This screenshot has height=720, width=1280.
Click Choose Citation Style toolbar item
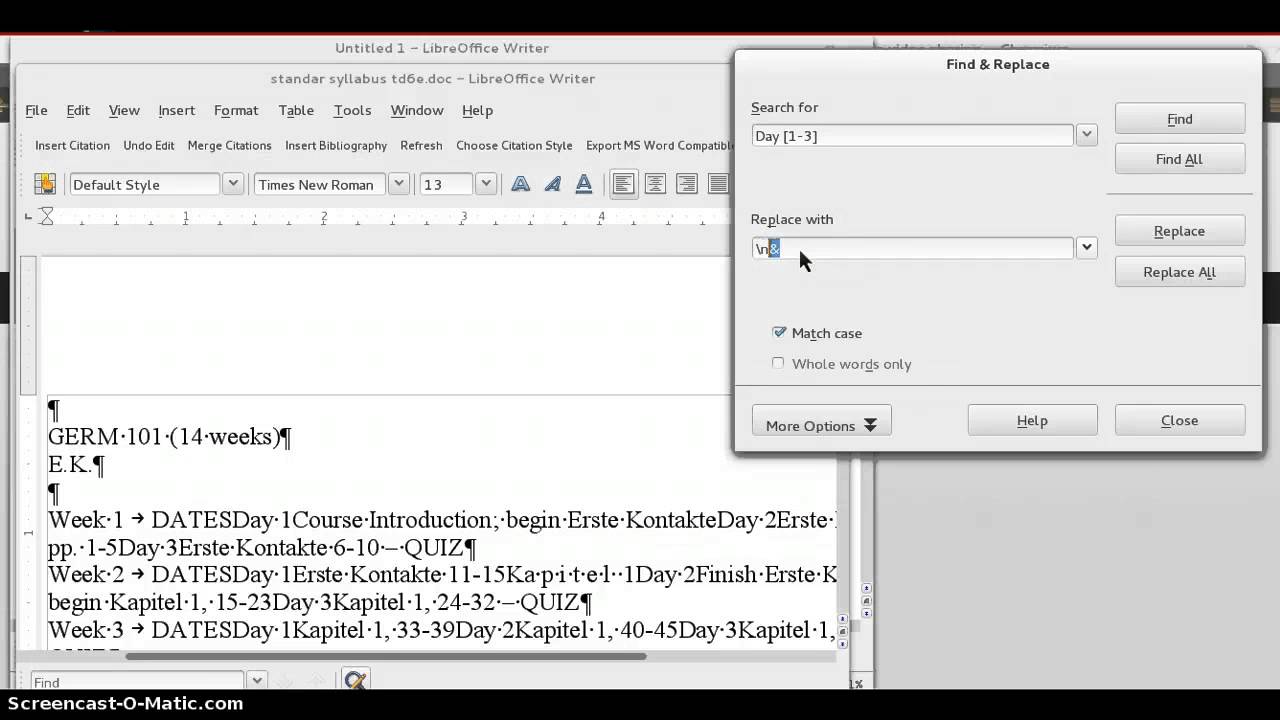[x=514, y=145]
